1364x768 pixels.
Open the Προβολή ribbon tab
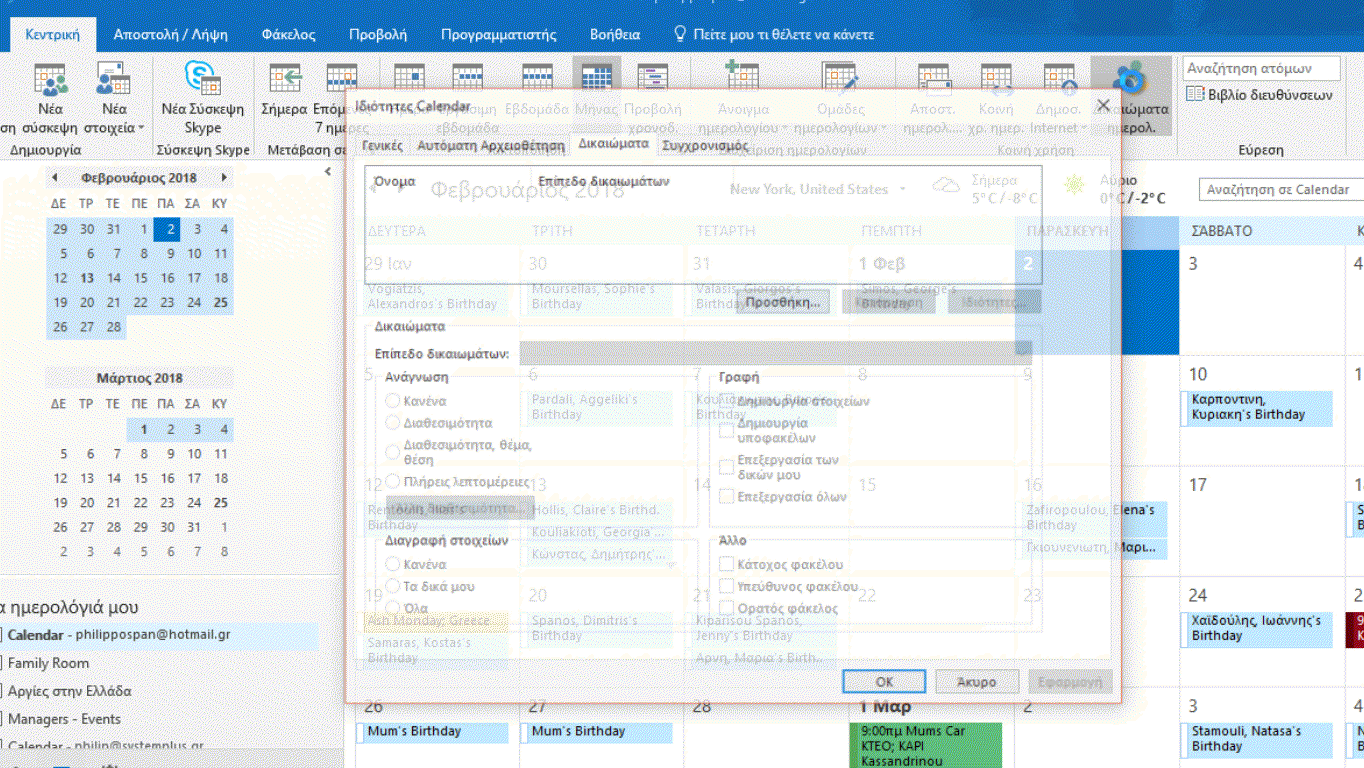coord(378,34)
